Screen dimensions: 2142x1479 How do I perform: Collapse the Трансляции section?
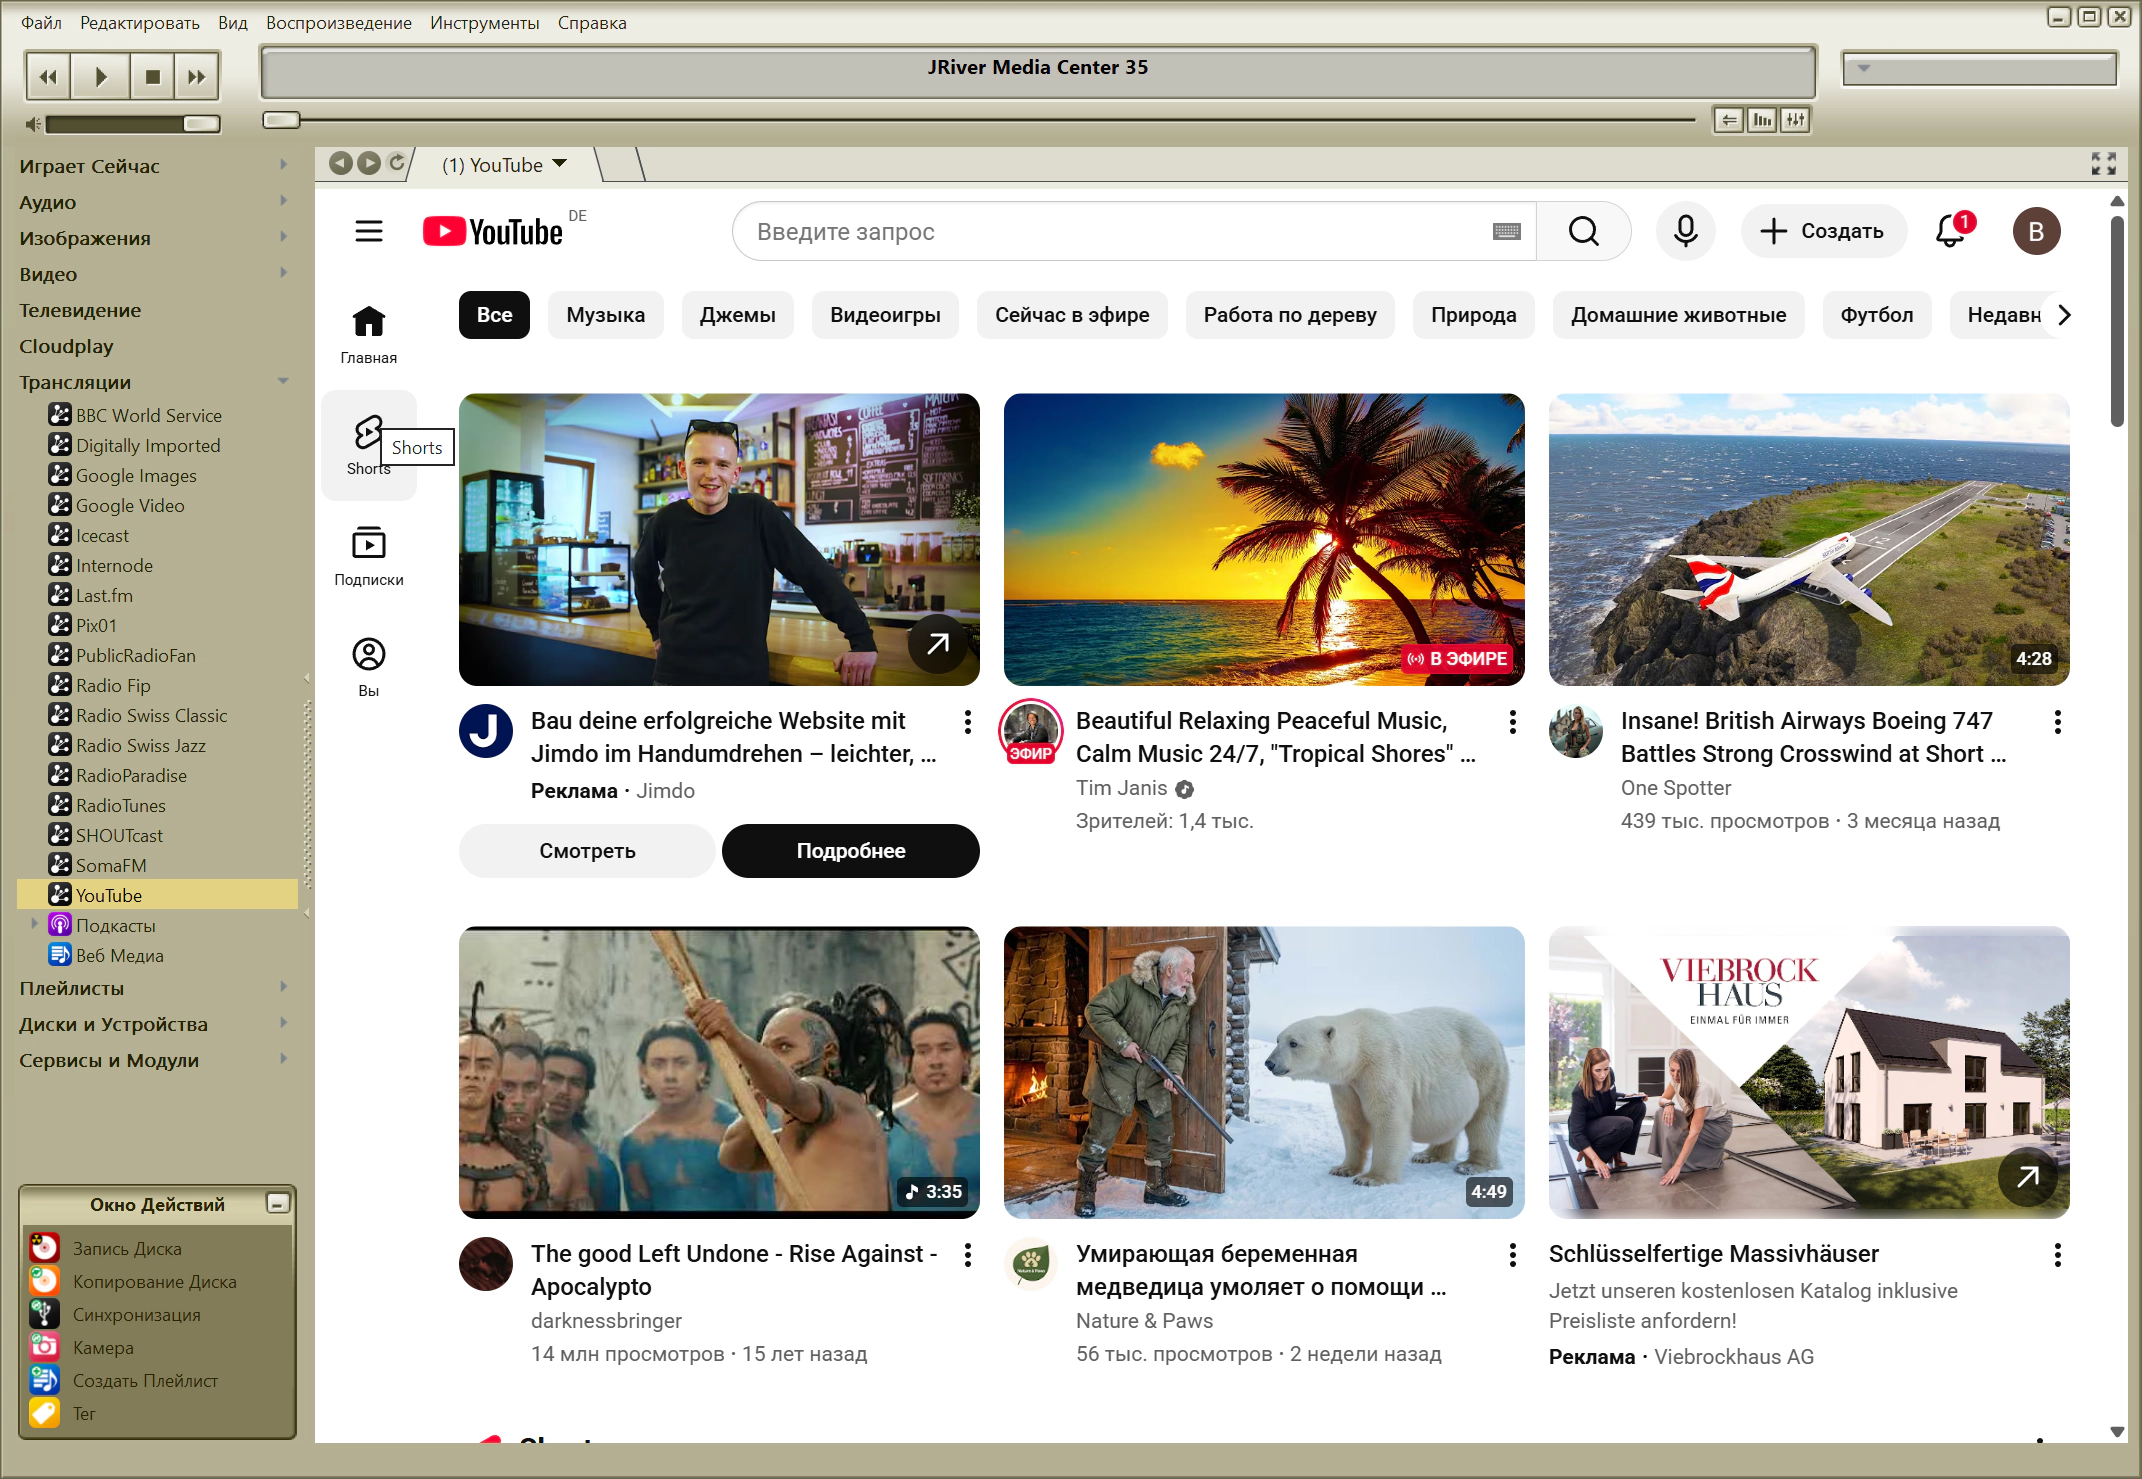click(283, 382)
